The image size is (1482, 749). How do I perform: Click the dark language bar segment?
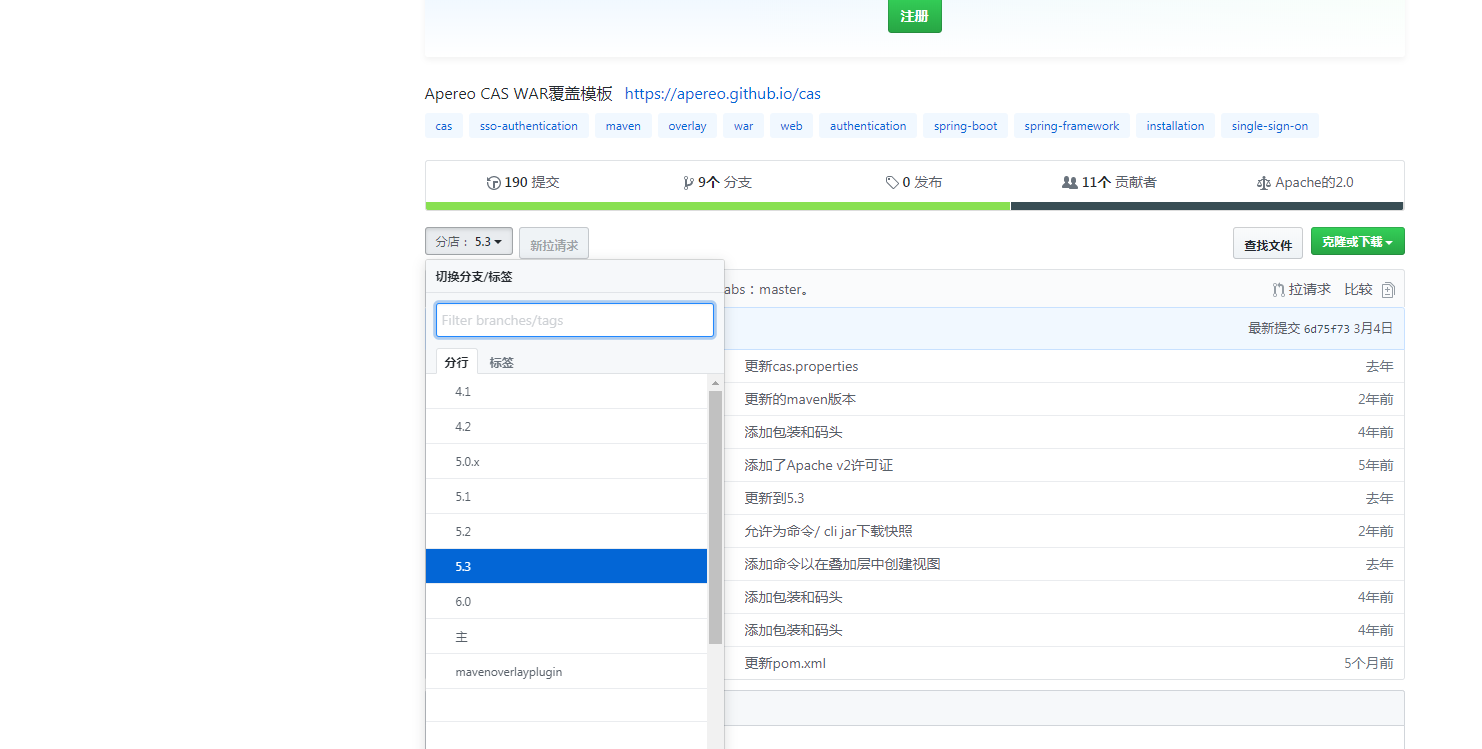[1207, 206]
